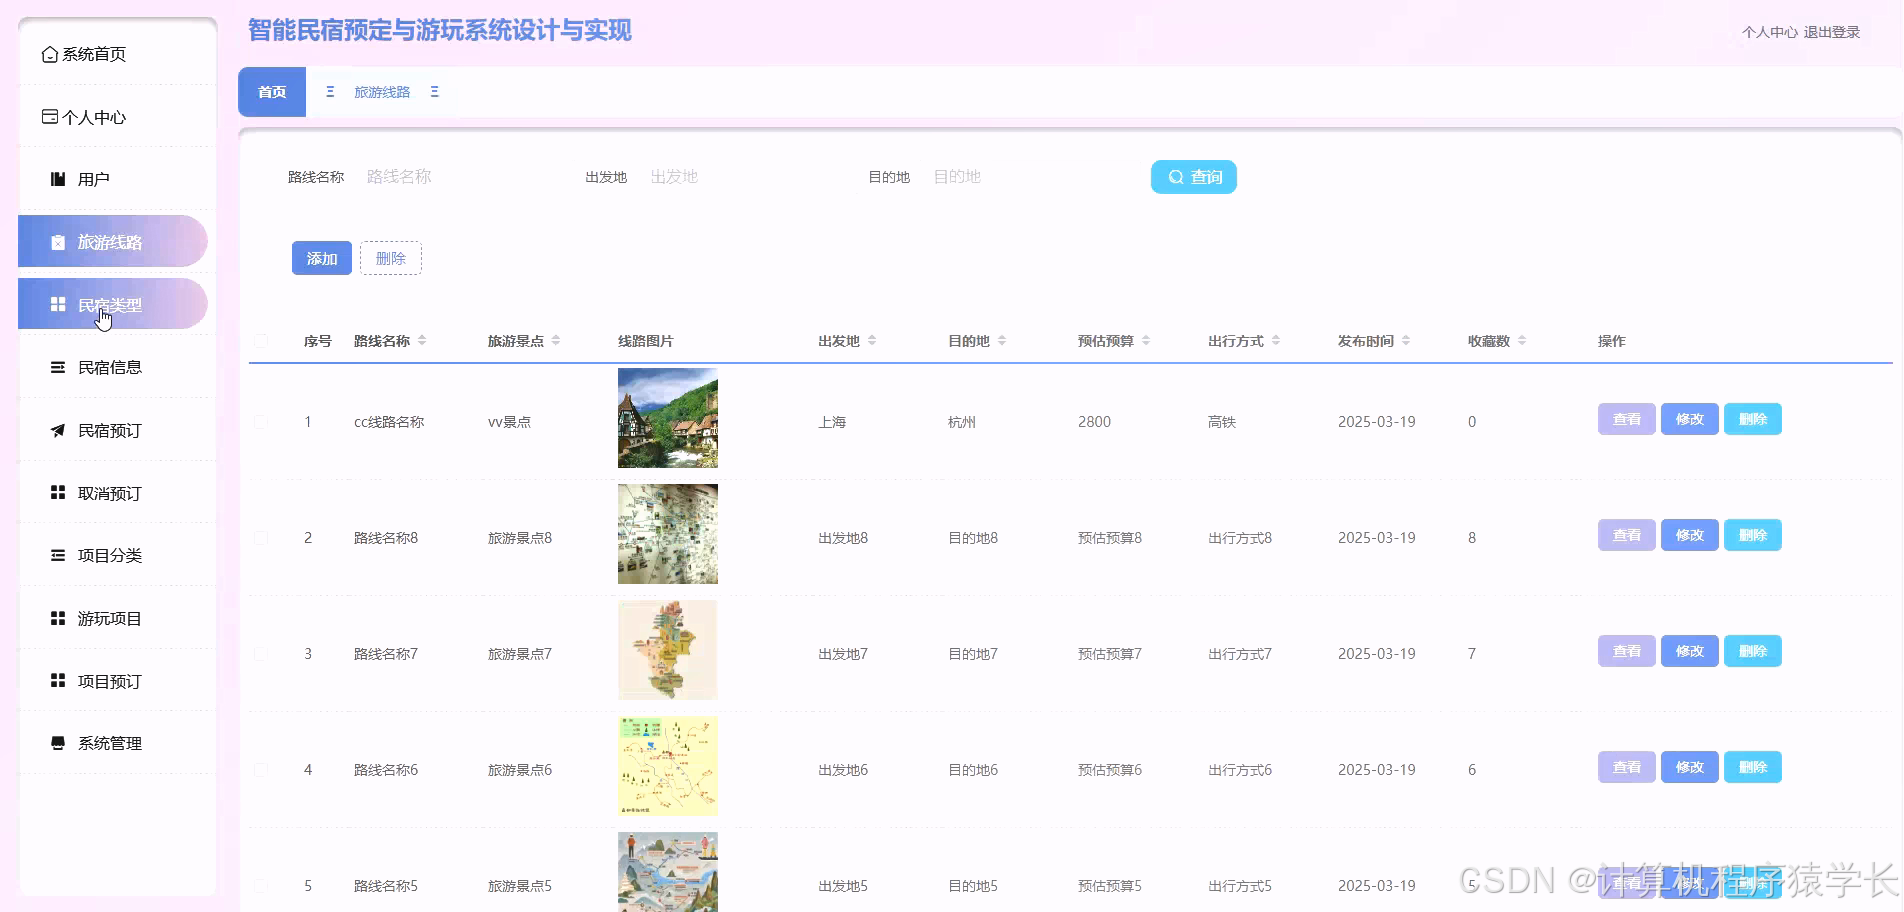Screen dimensions: 1904x912
Task: Check the checkbox for row 1 cc线路名称
Action: click(261, 421)
